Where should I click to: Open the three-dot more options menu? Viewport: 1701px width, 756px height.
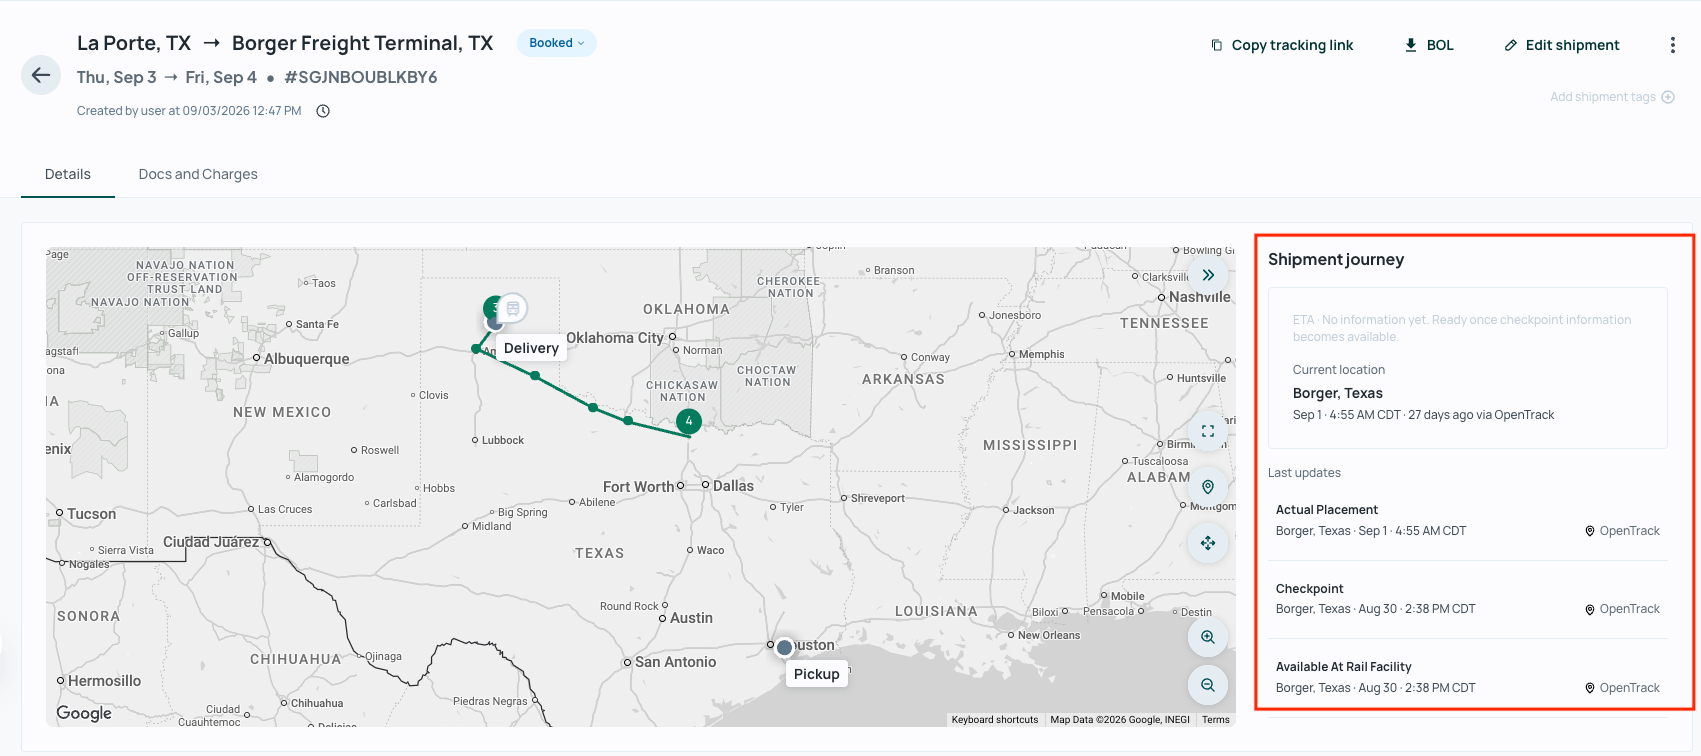click(1672, 45)
